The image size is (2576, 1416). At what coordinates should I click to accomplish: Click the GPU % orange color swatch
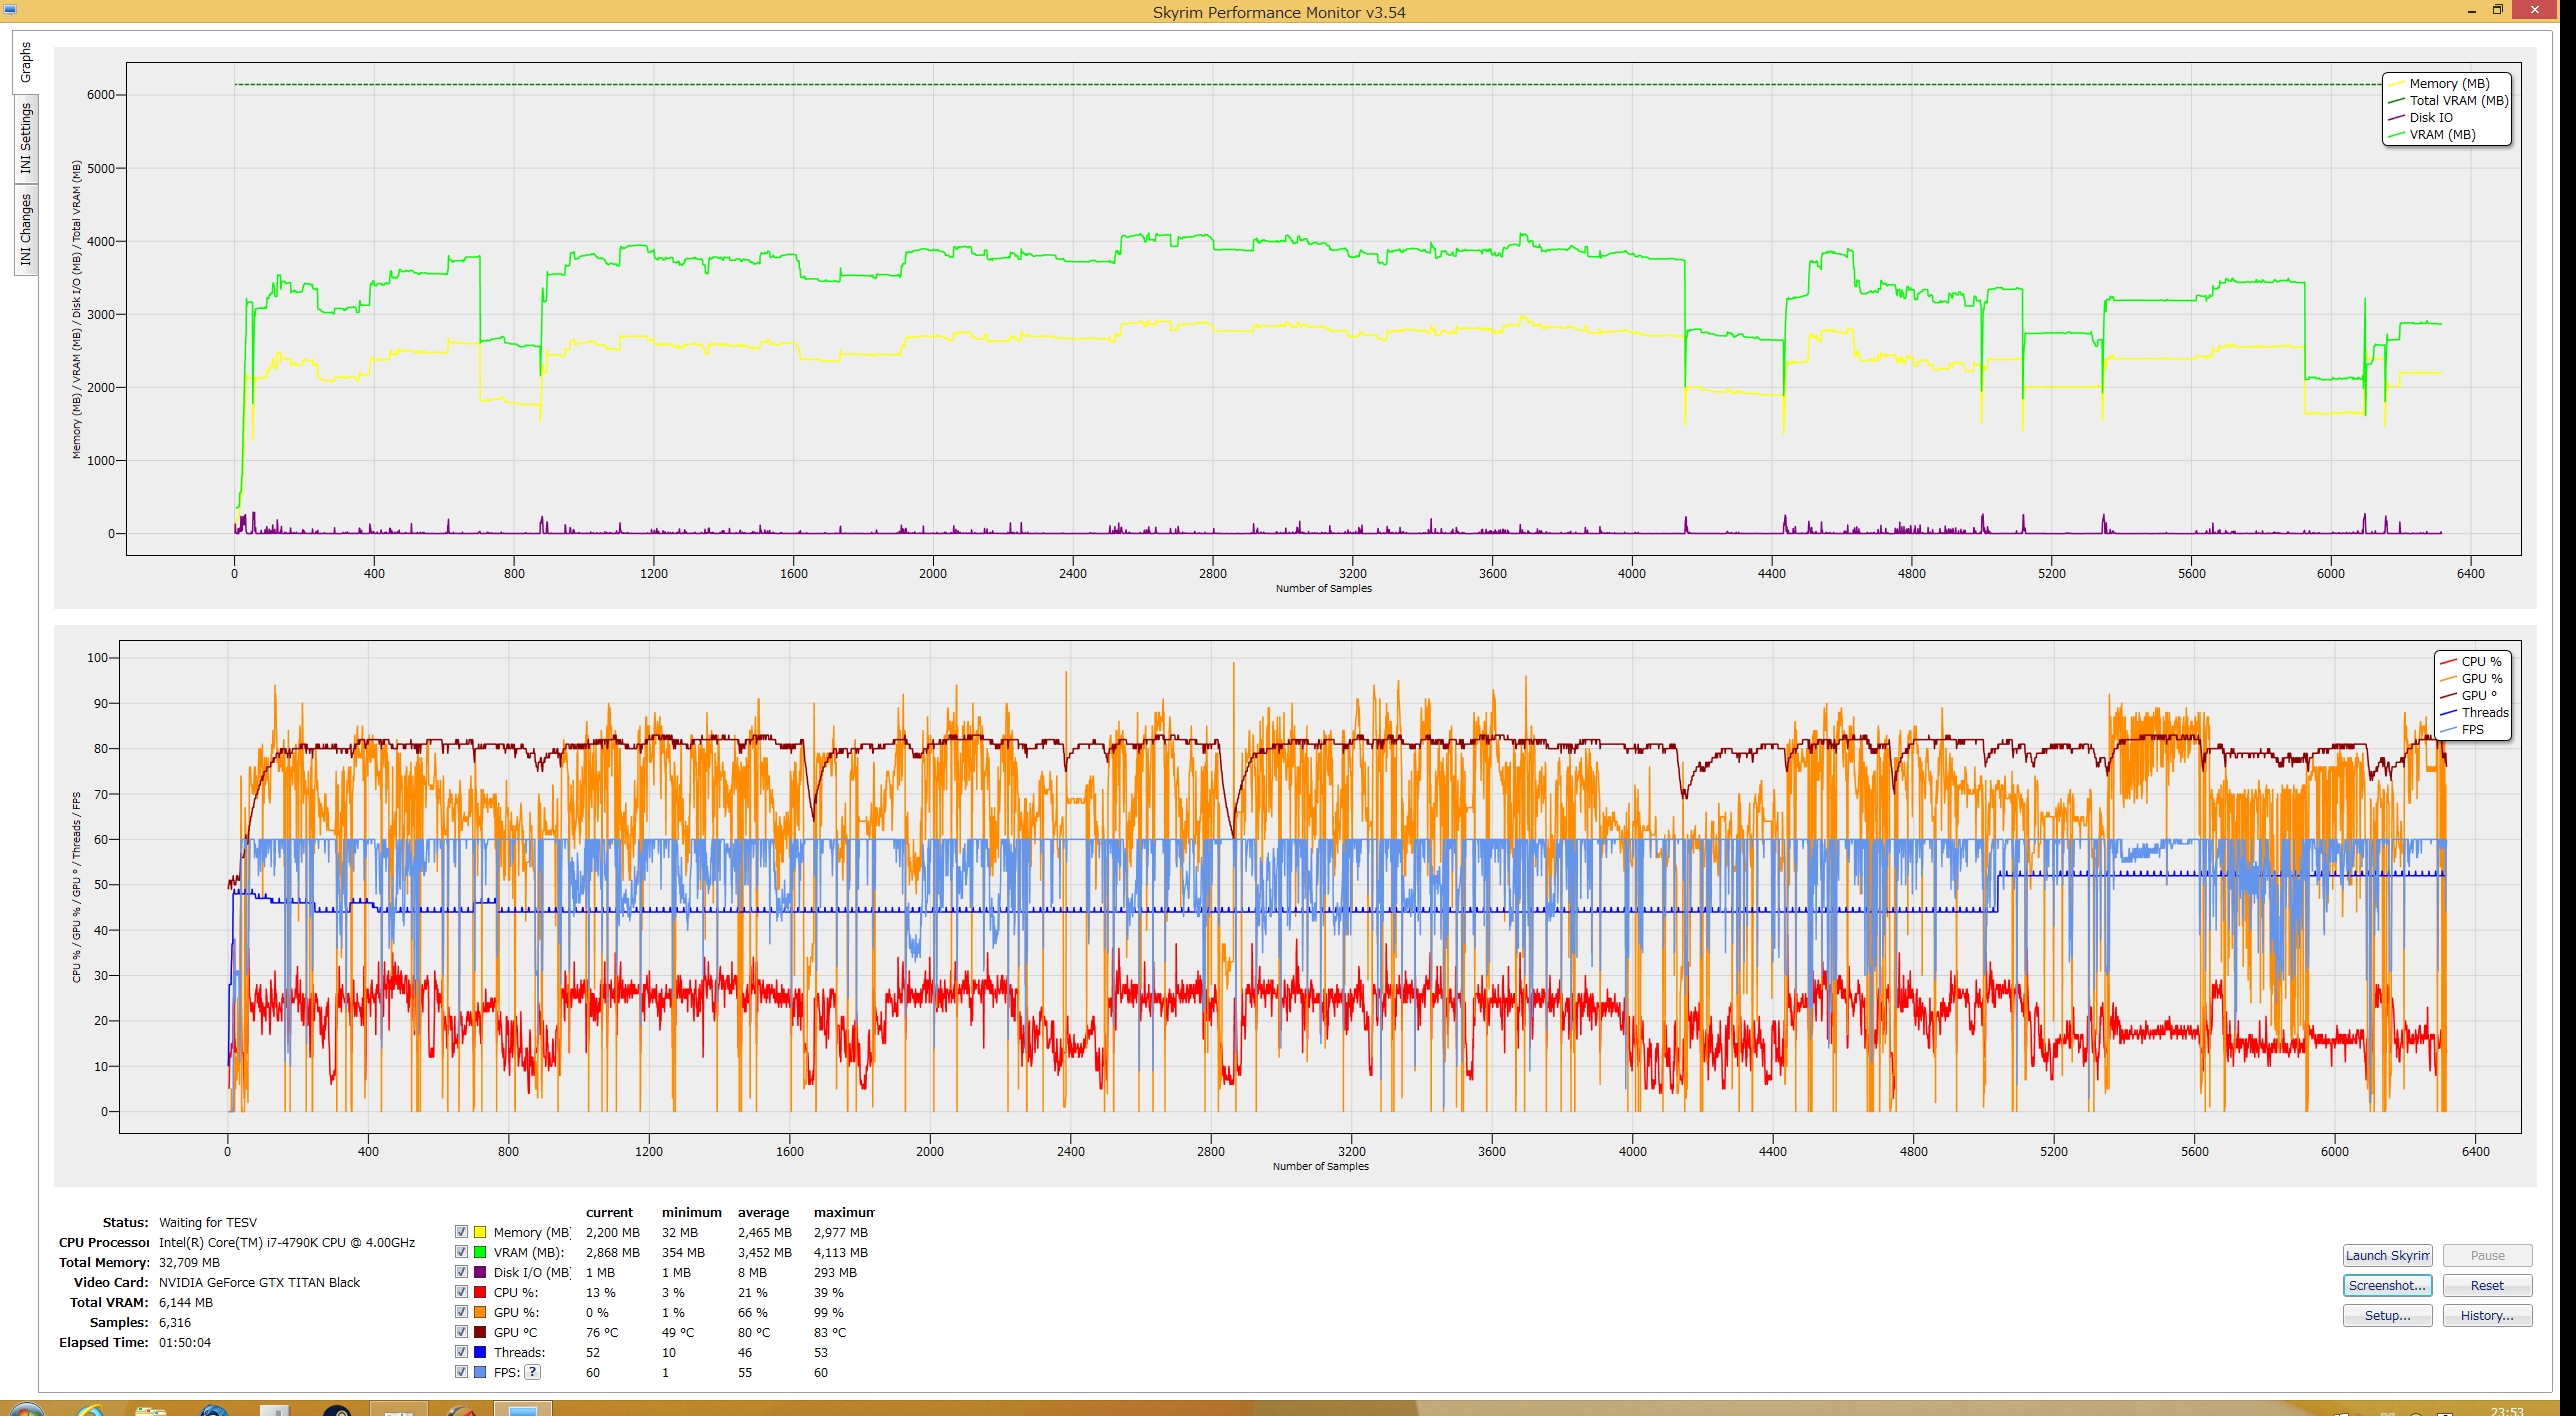[480, 1312]
